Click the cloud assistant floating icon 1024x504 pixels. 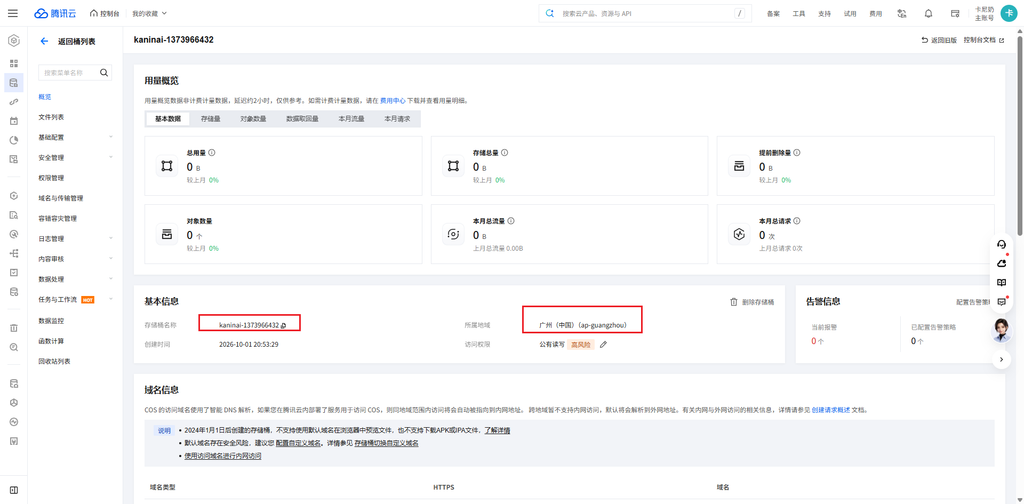(1001, 263)
